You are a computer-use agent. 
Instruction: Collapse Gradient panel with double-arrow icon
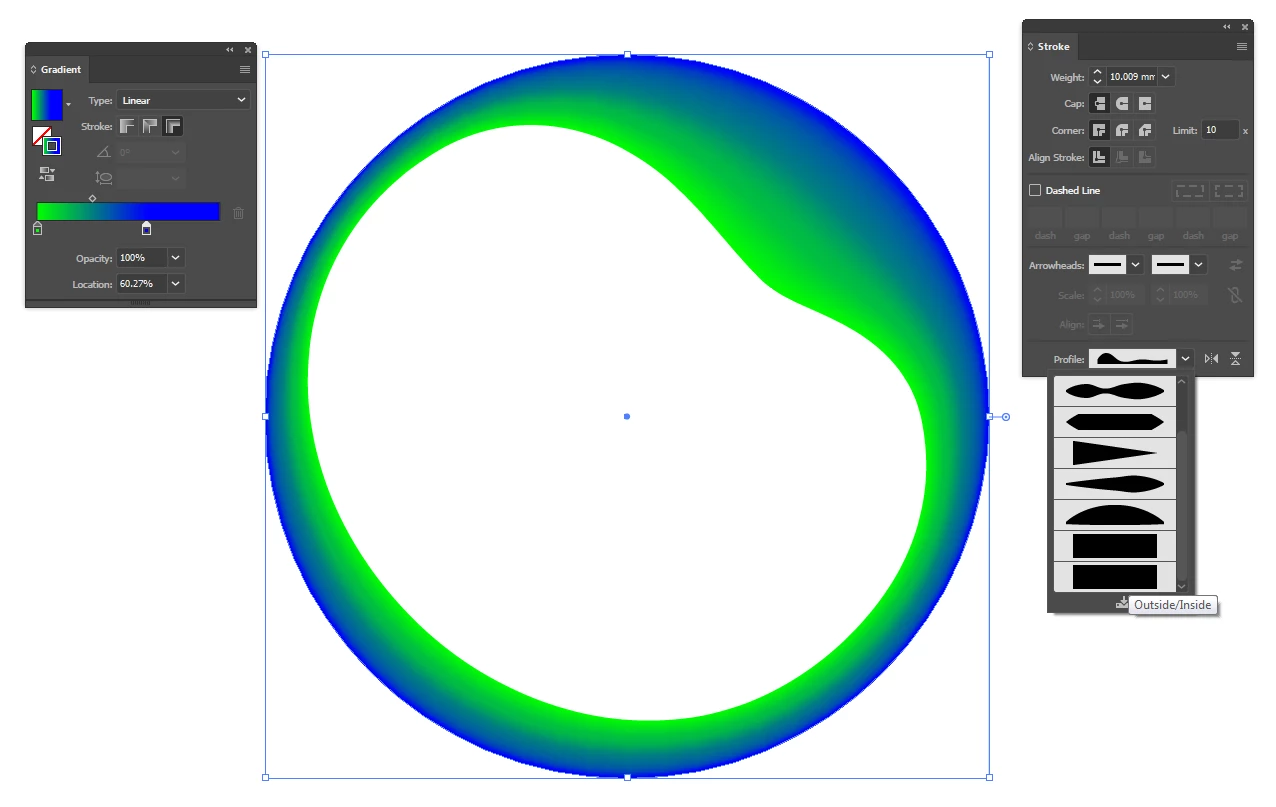(230, 49)
